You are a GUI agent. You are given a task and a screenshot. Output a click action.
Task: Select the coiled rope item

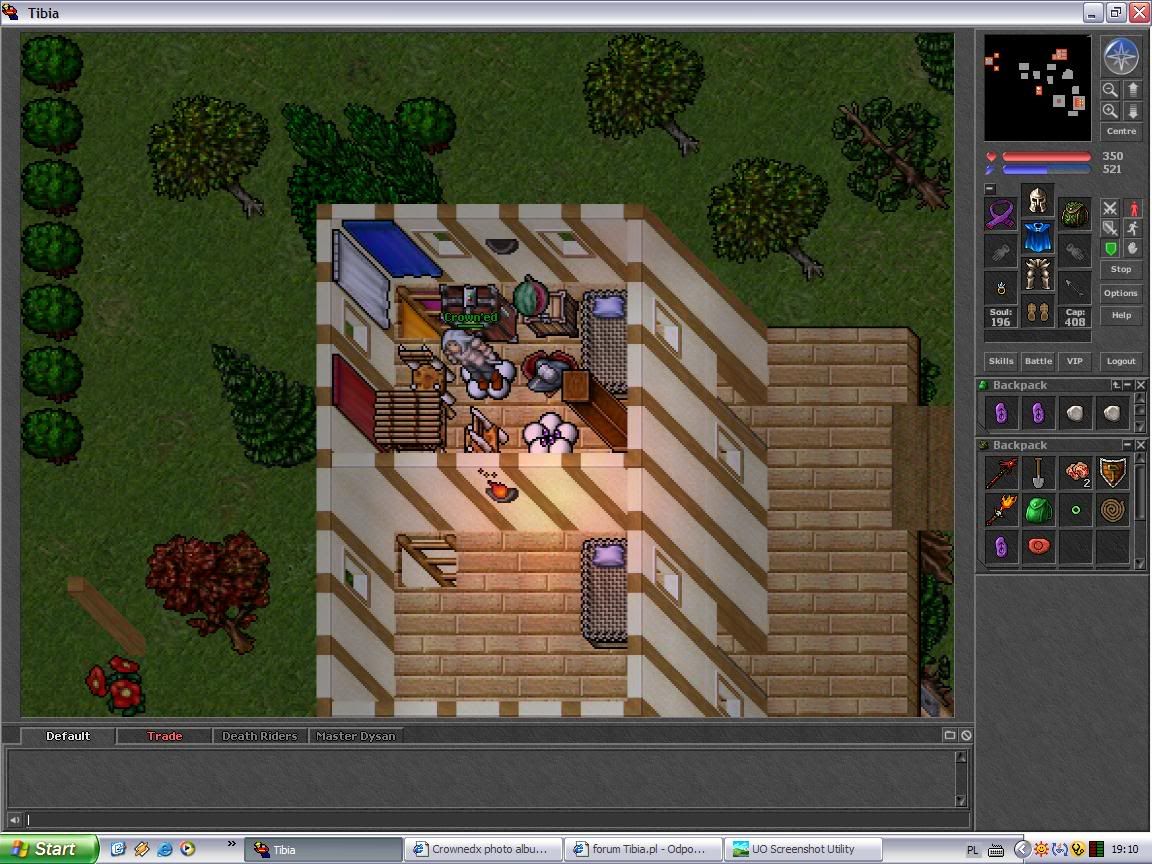point(1112,510)
